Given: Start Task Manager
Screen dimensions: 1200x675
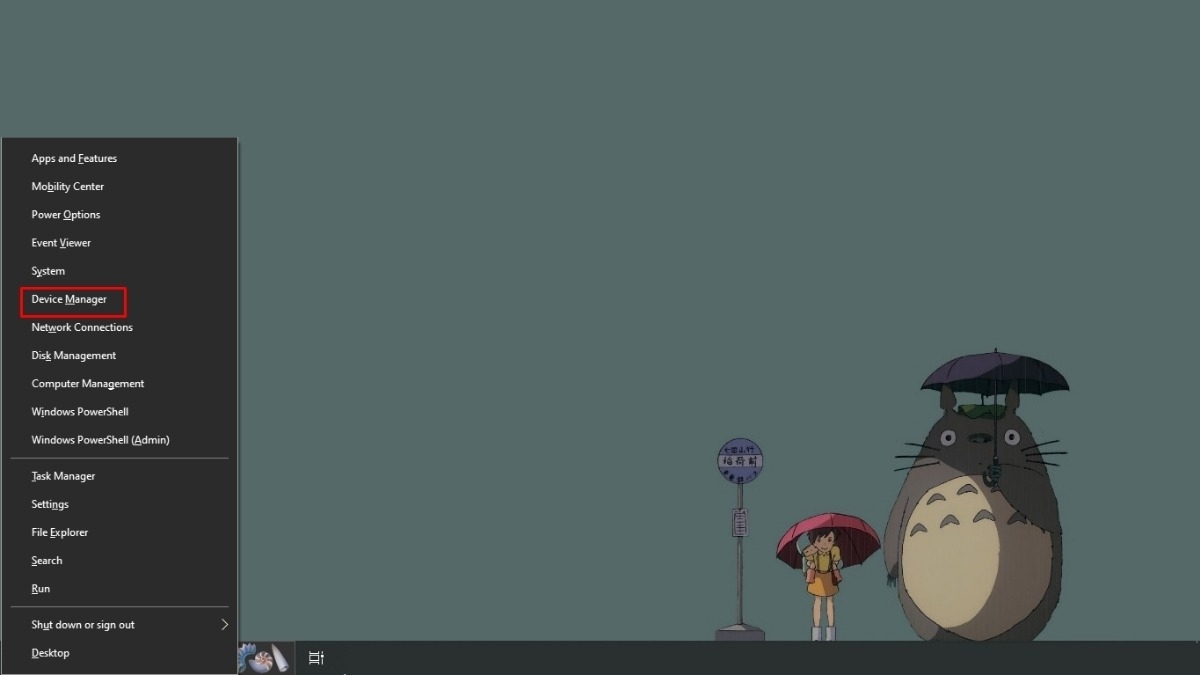Looking at the screenshot, I should (x=63, y=477).
